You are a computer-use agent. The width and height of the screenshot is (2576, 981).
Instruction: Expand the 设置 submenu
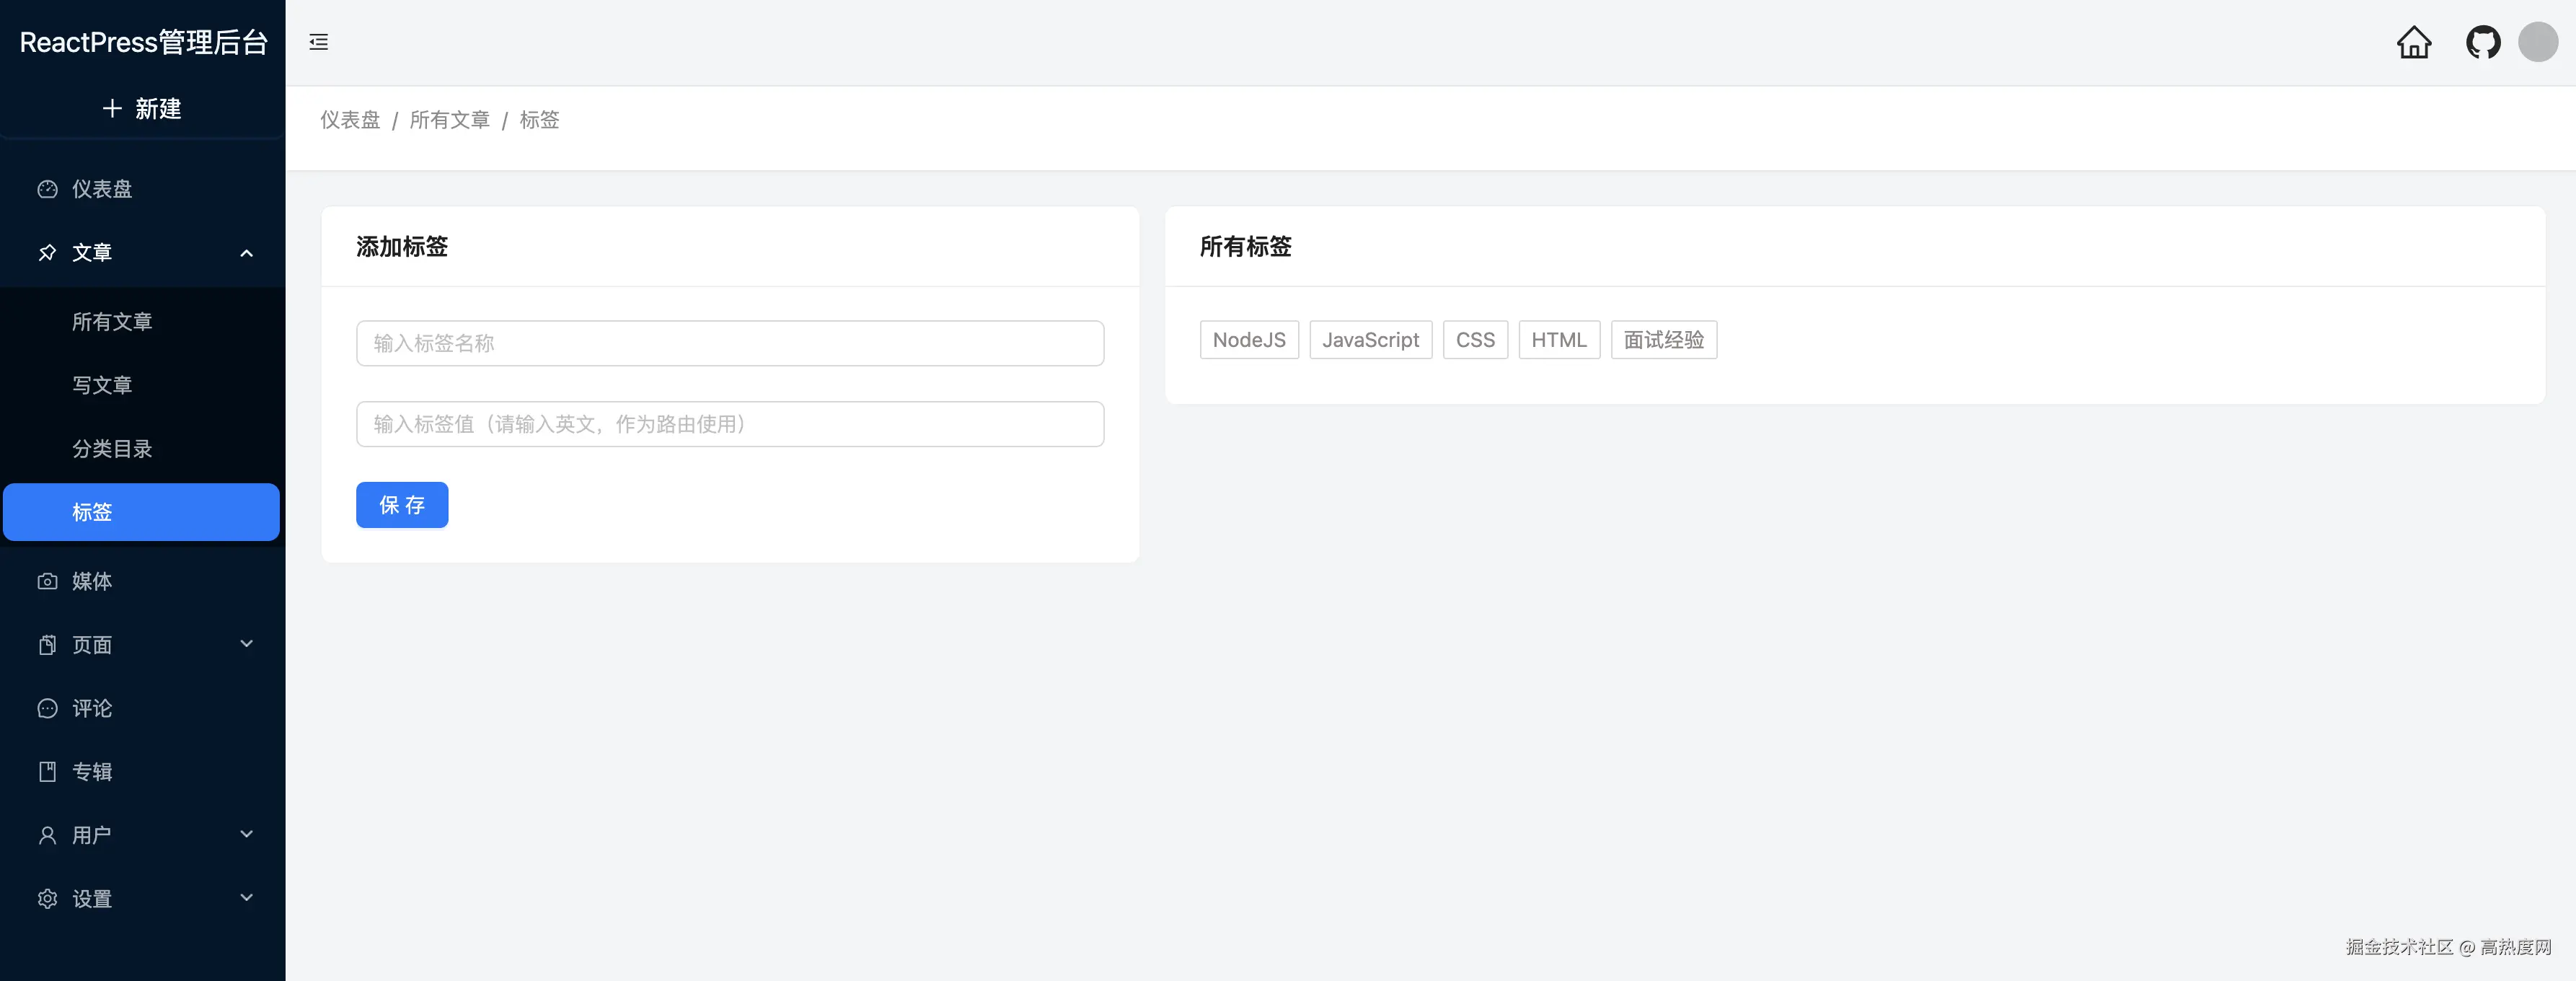[x=247, y=898]
